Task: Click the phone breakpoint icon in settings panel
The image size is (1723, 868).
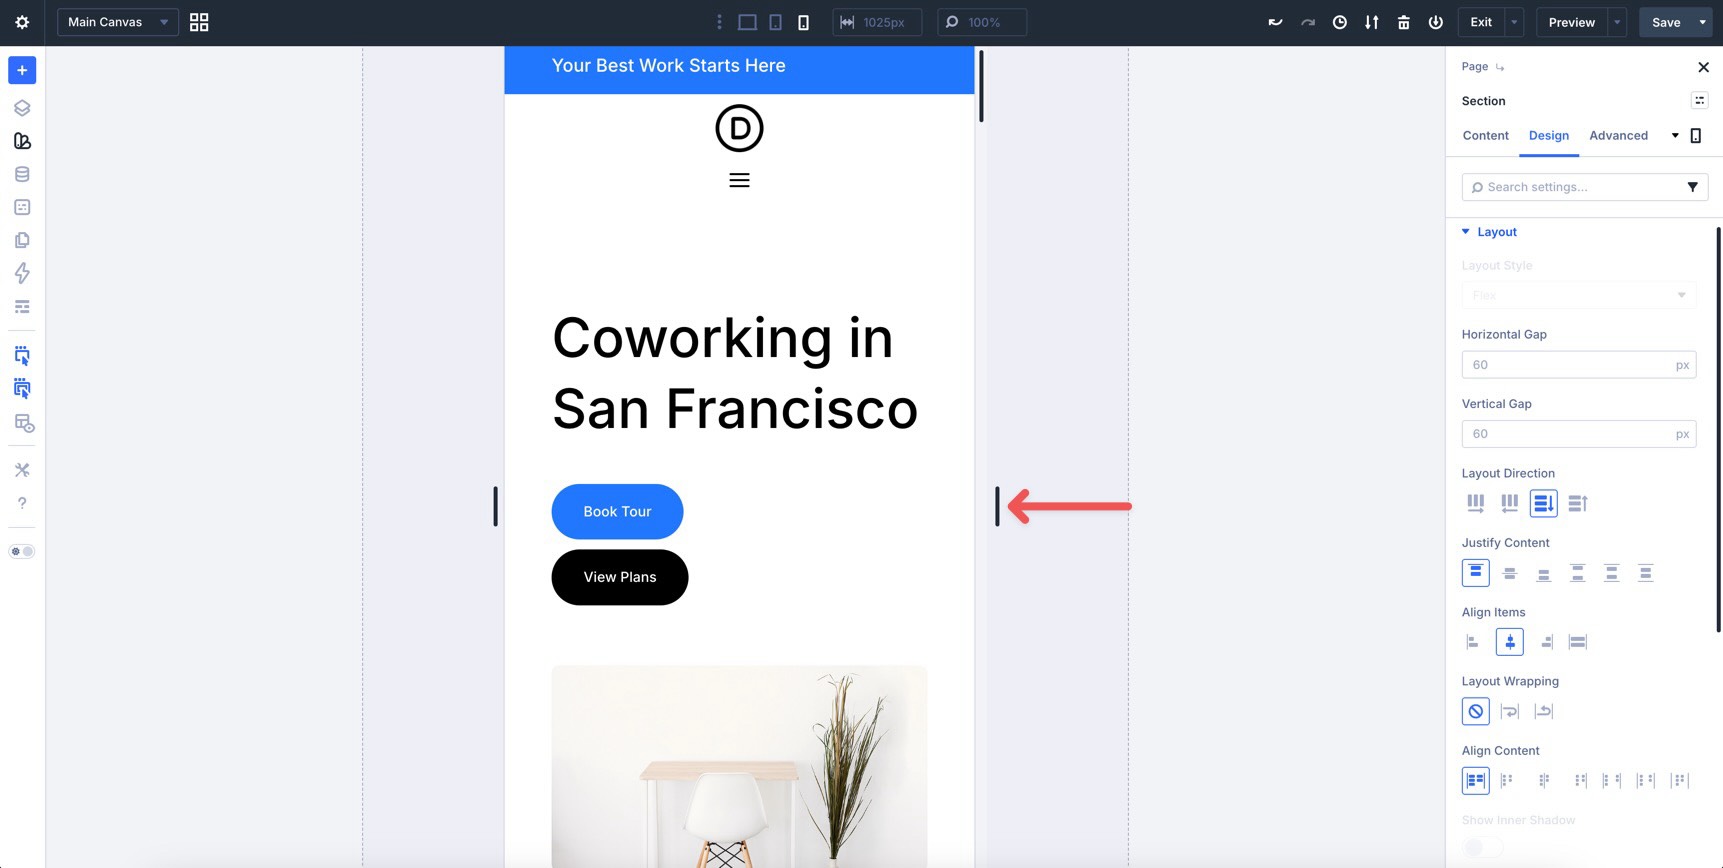Action: pos(1696,136)
